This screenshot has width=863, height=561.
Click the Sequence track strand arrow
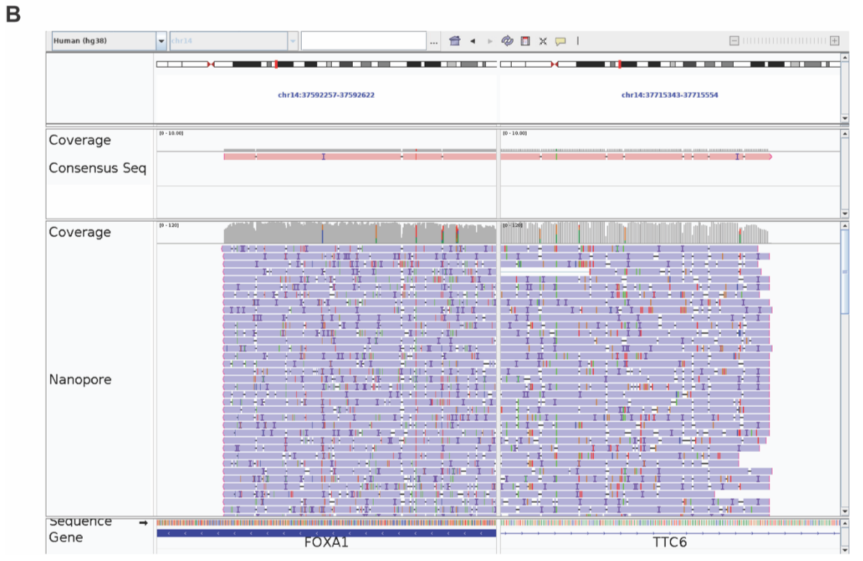point(143,522)
